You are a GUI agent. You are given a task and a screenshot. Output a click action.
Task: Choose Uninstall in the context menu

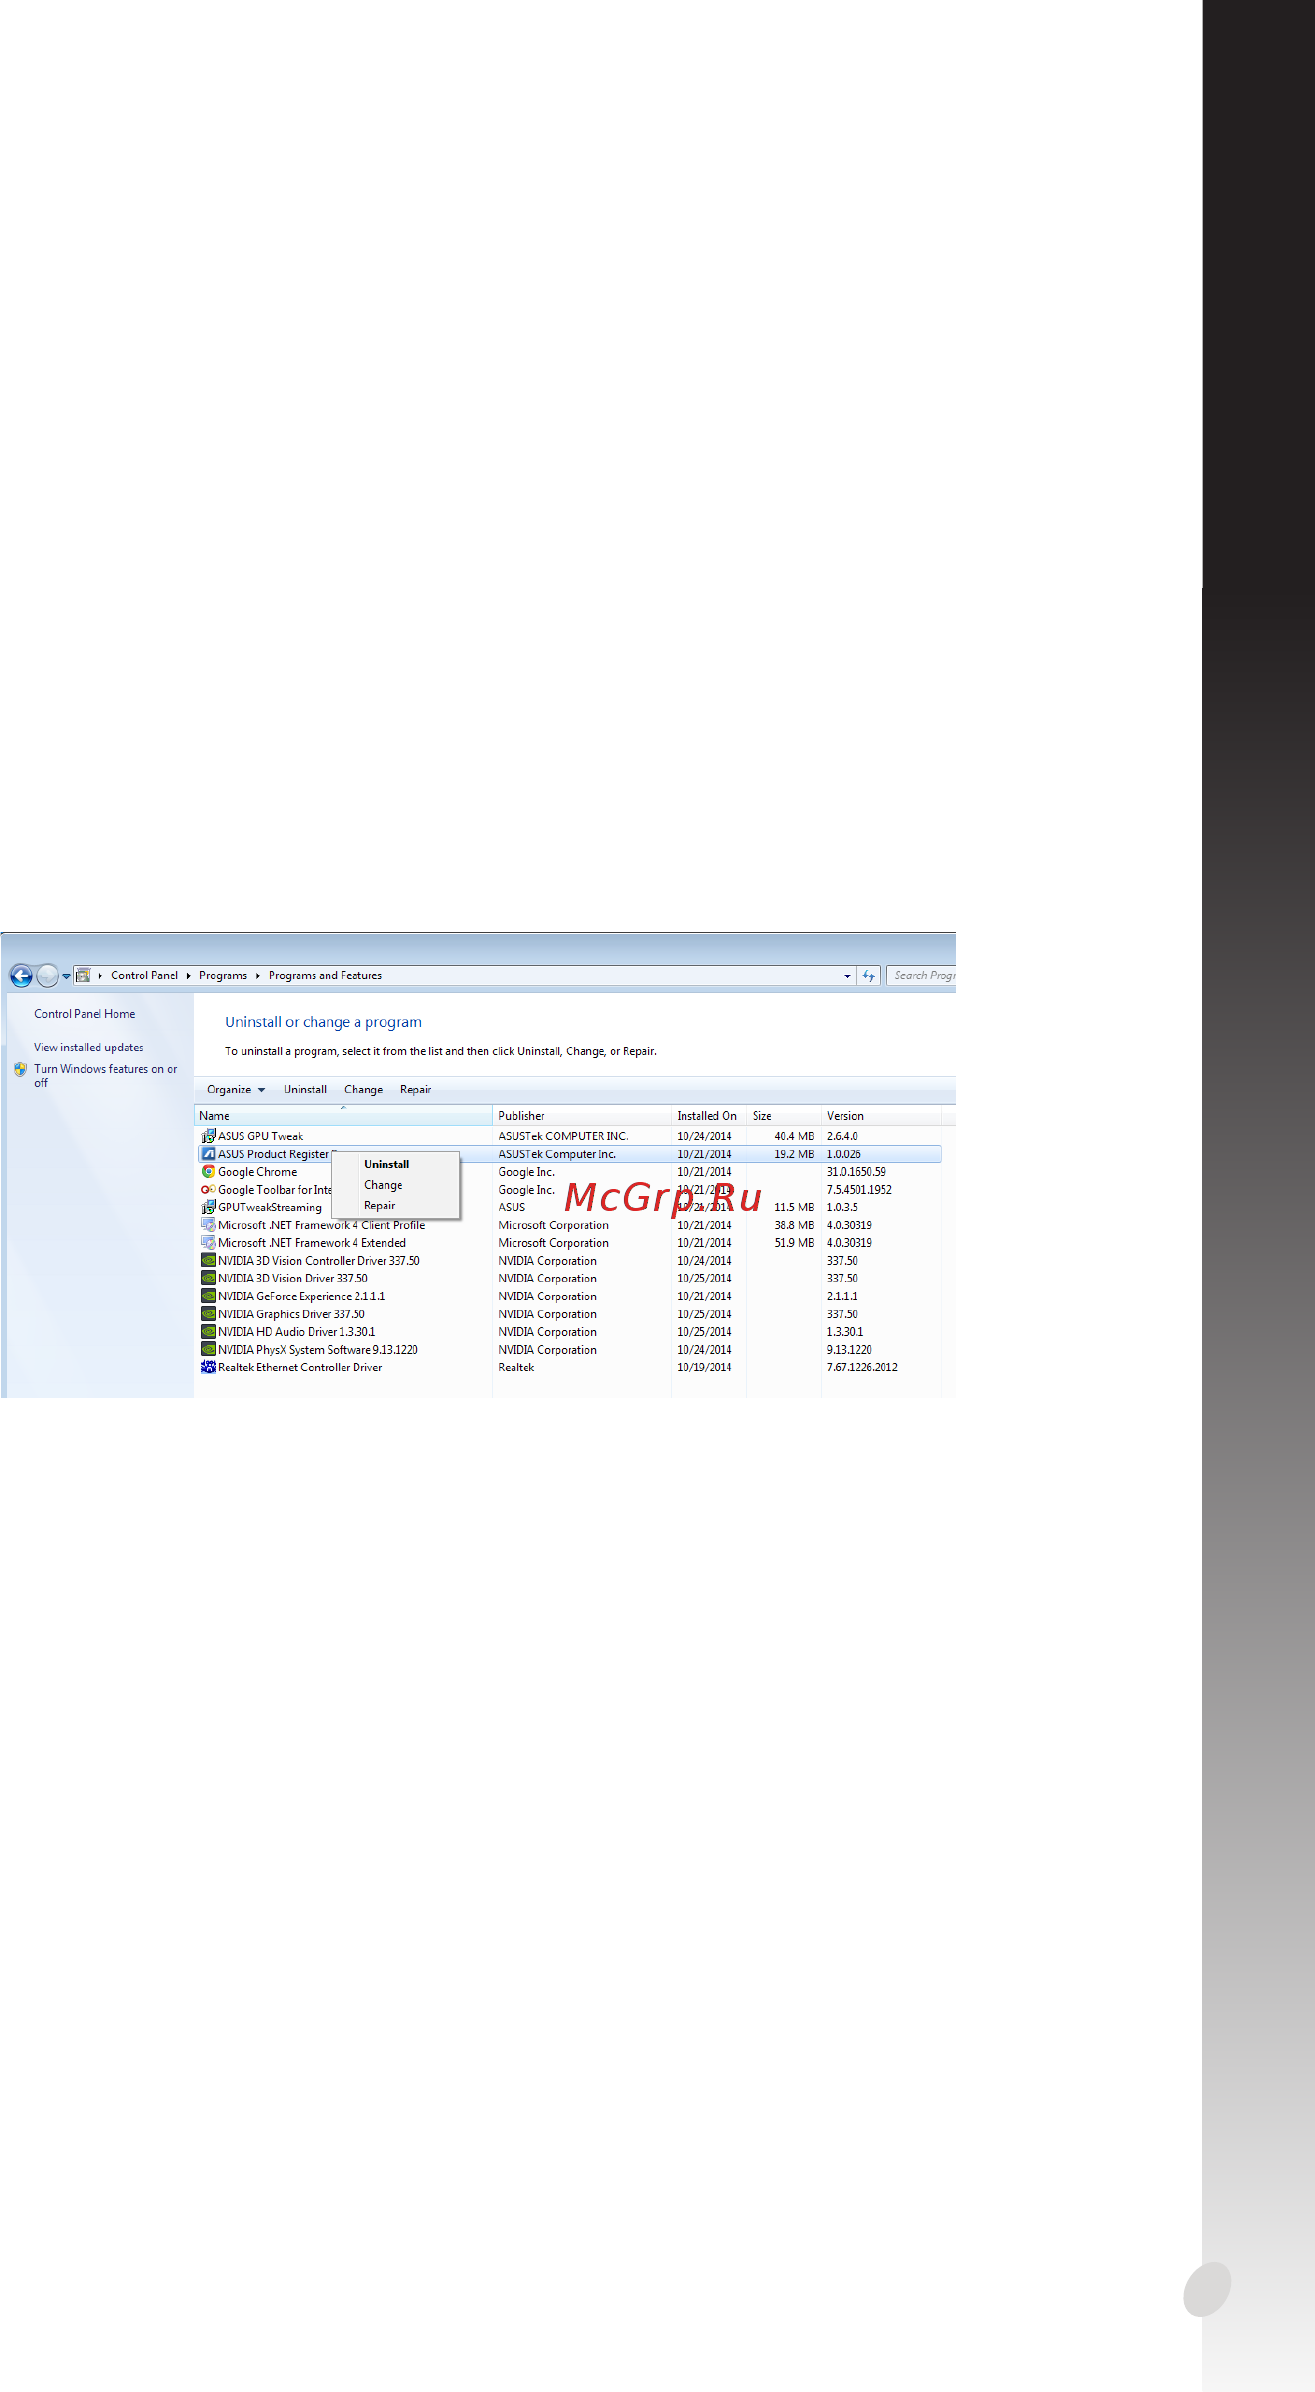tap(396, 1164)
